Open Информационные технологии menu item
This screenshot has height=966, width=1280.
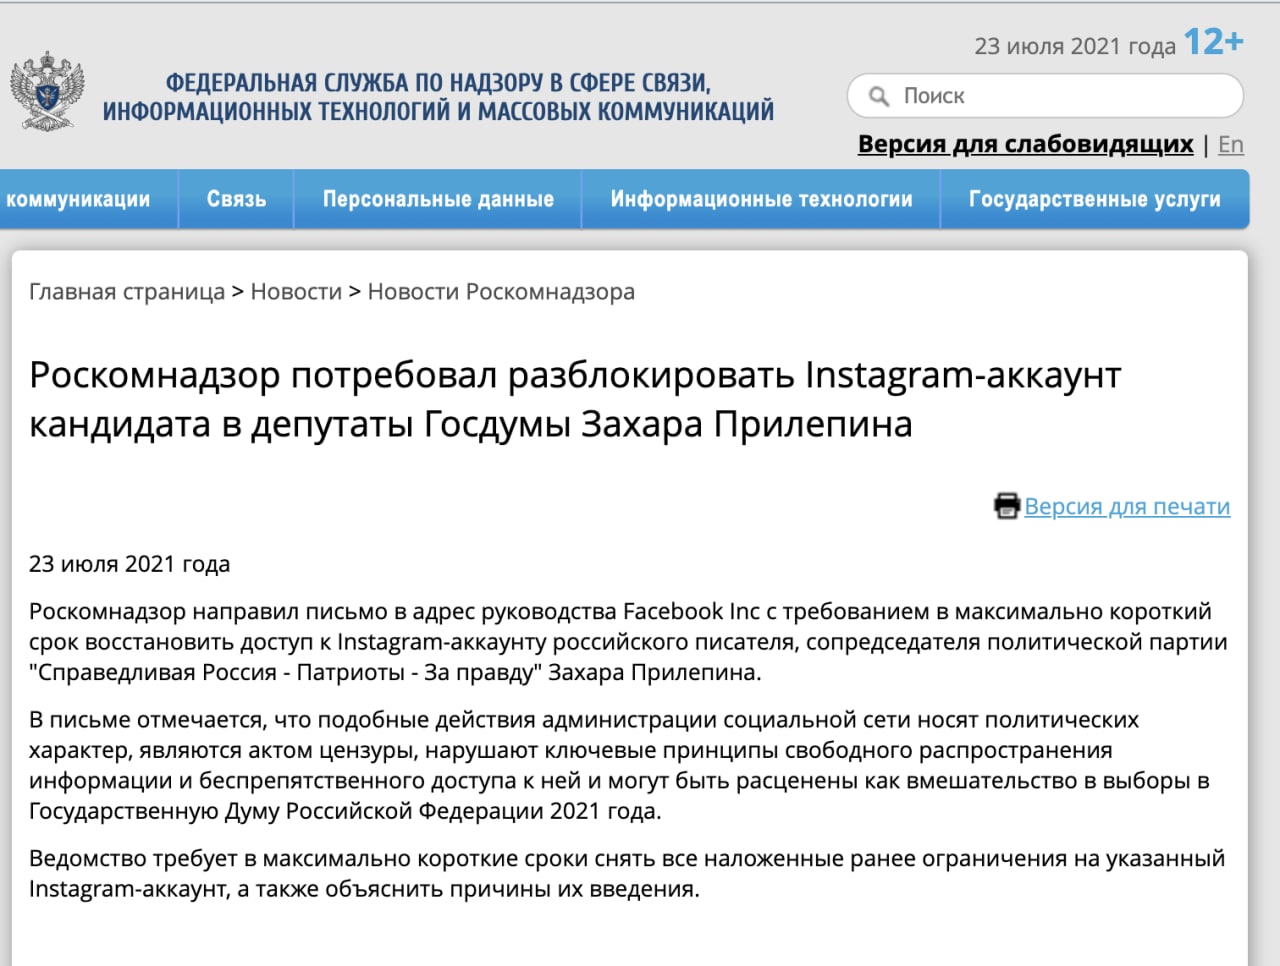(x=762, y=199)
